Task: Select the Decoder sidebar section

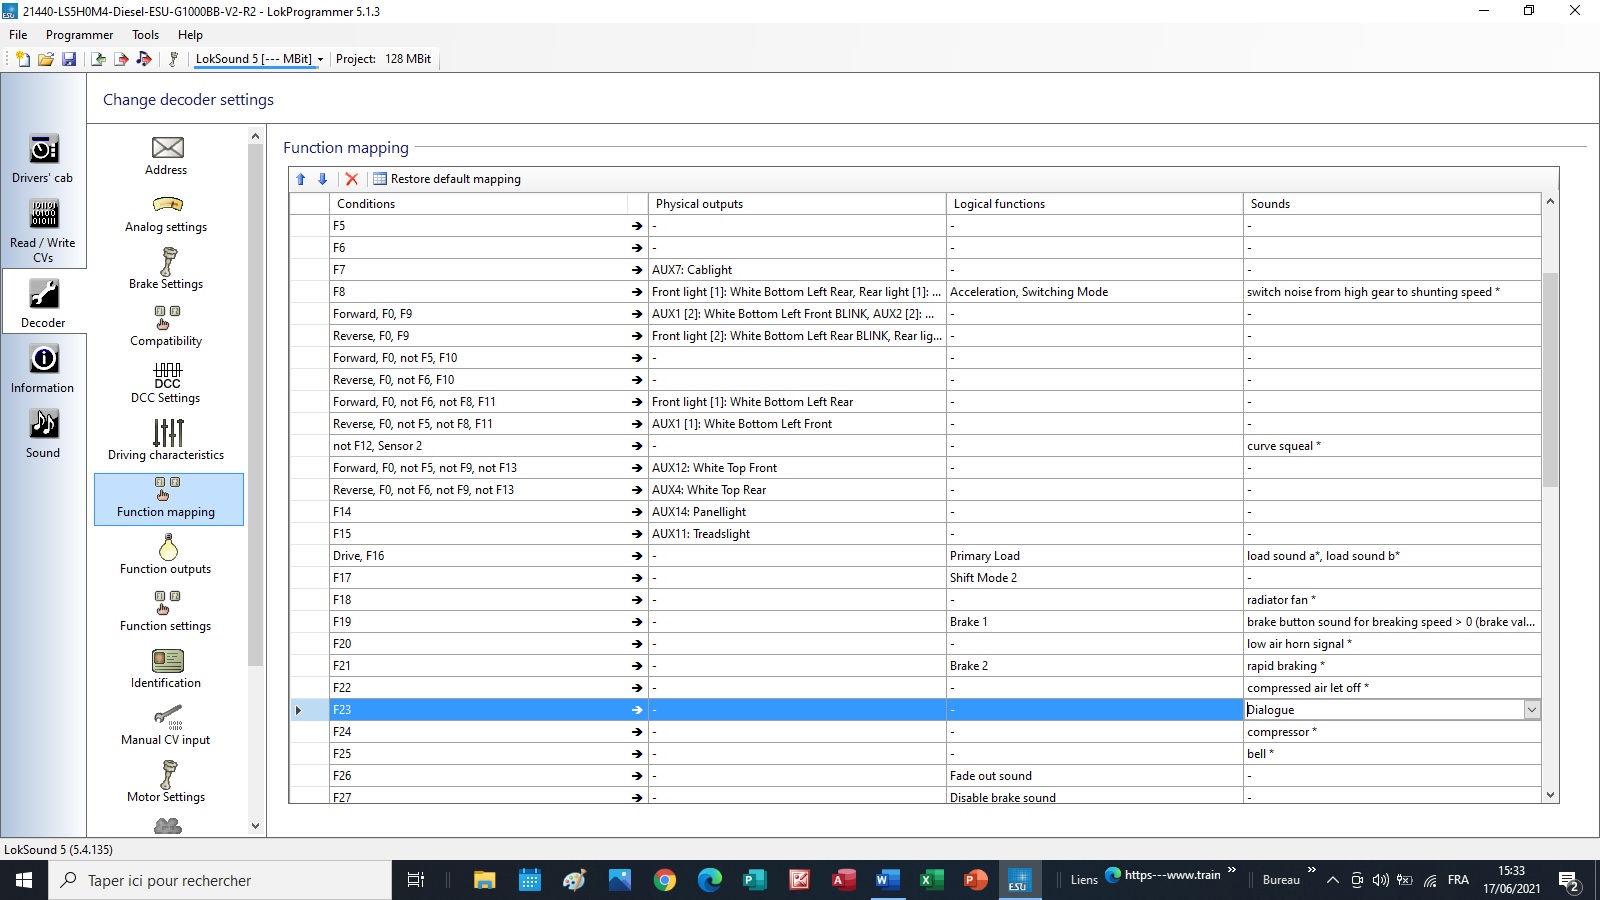Action: pos(43,303)
